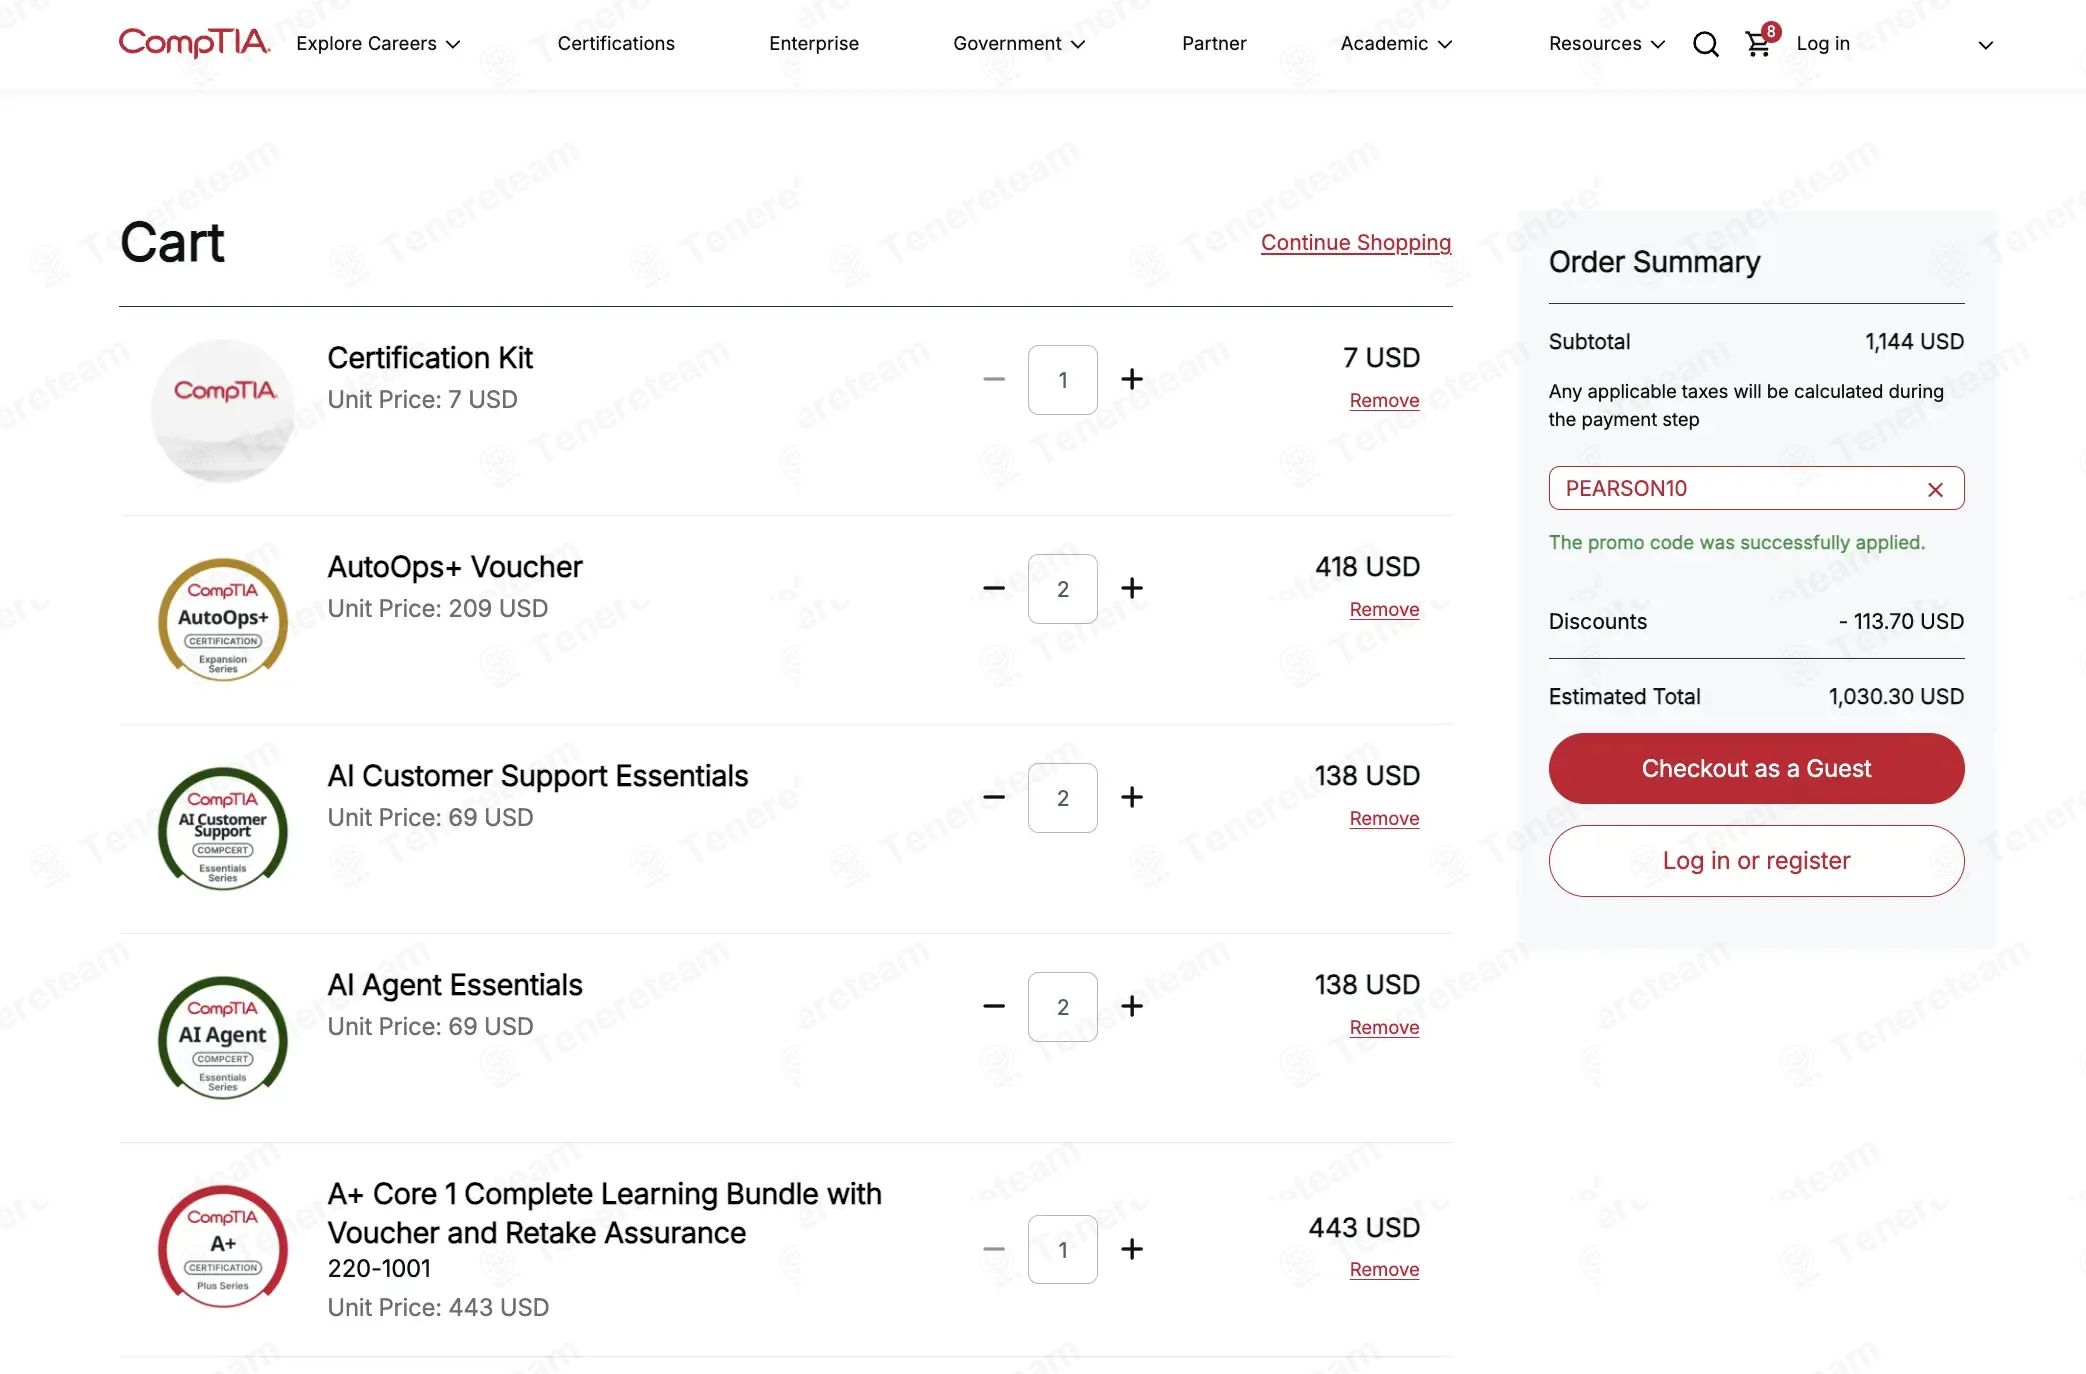Expand the Academic dropdown menu
This screenshot has width=2086, height=1374.
point(1396,44)
